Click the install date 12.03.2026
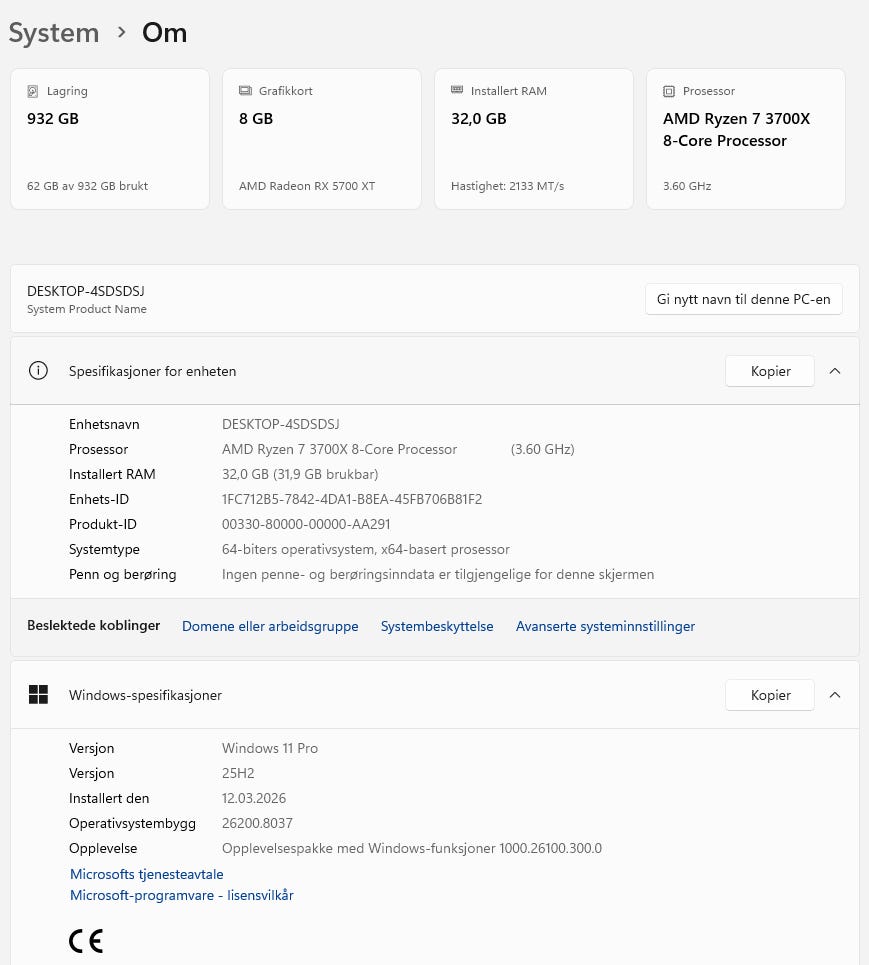The width and height of the screenshot is (869, 965). click(x=254, y=798)
